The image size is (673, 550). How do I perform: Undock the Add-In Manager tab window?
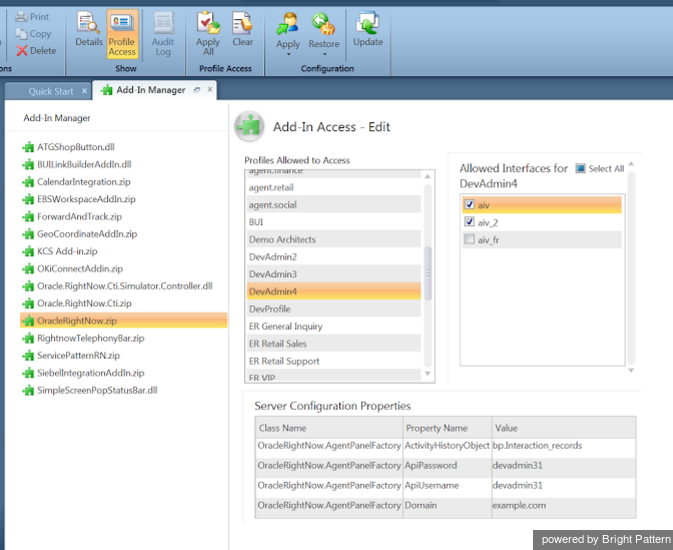[197, 90]
